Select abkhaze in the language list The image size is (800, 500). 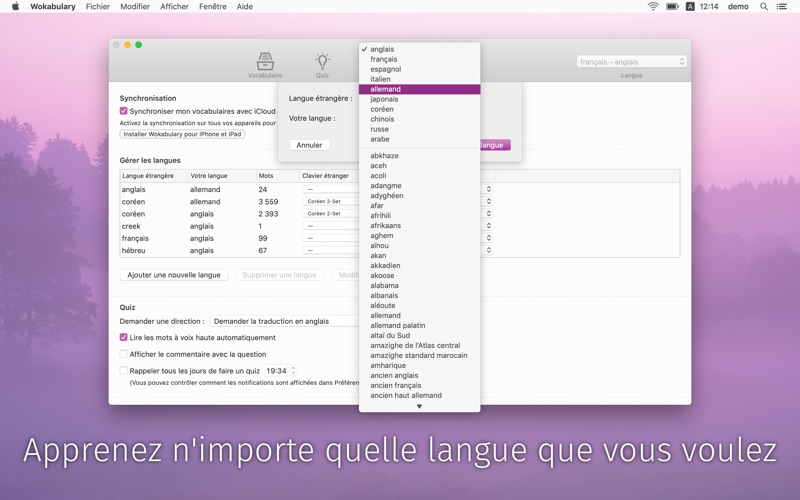tap(419, 156)
